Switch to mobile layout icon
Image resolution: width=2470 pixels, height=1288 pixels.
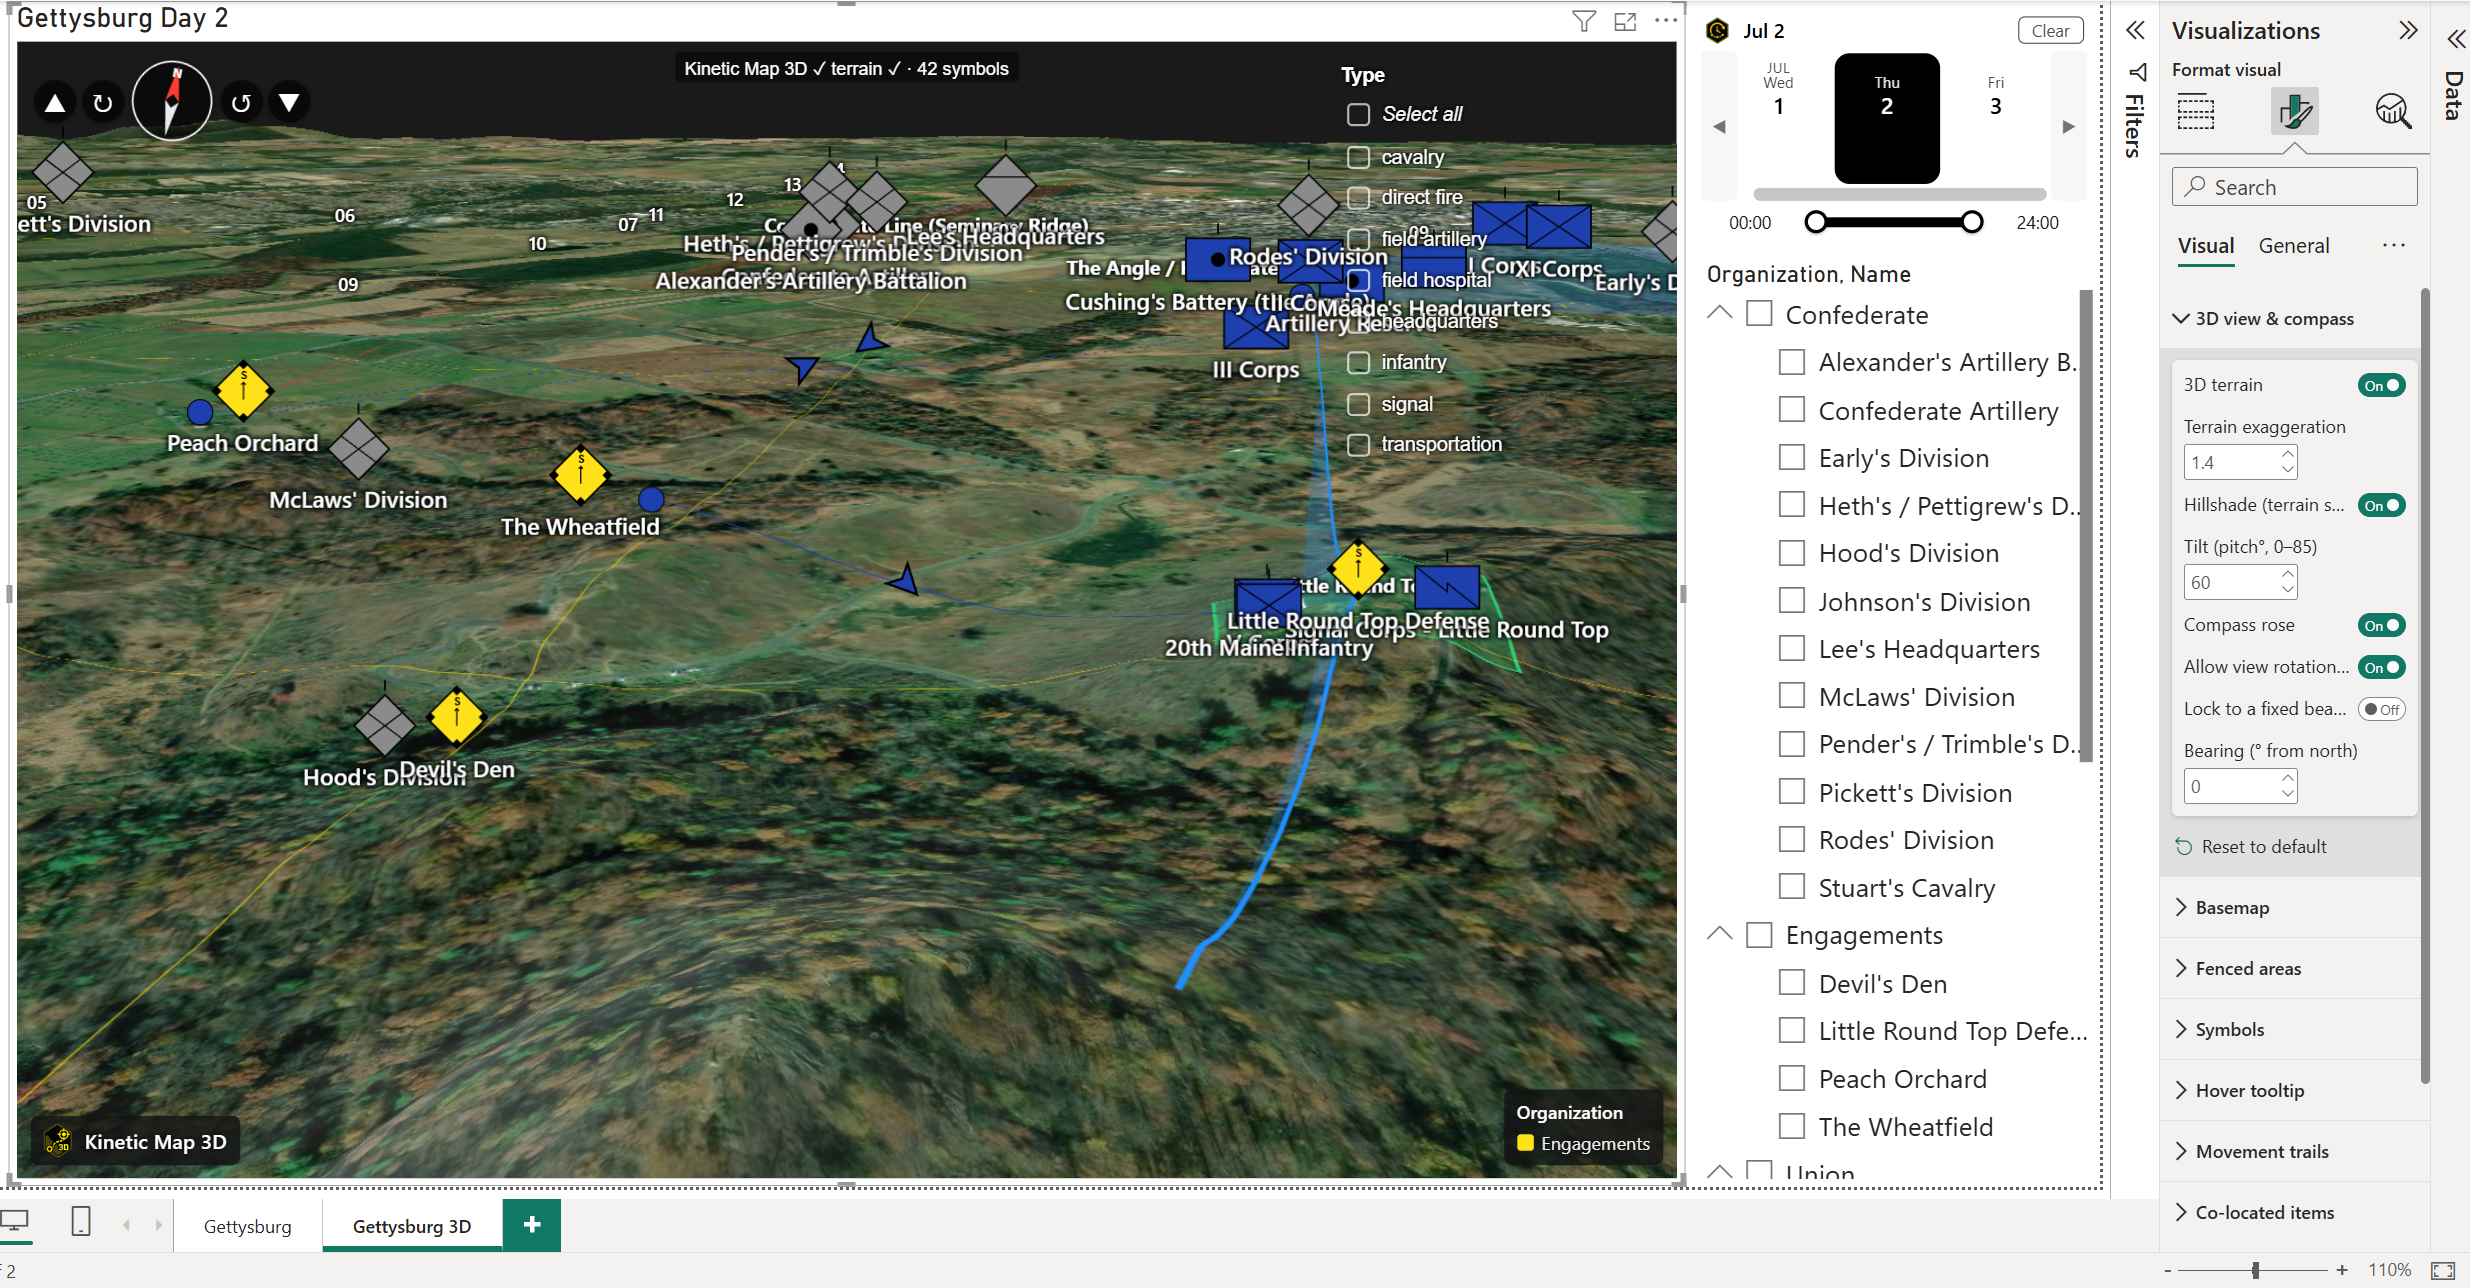click(82, 1222)
